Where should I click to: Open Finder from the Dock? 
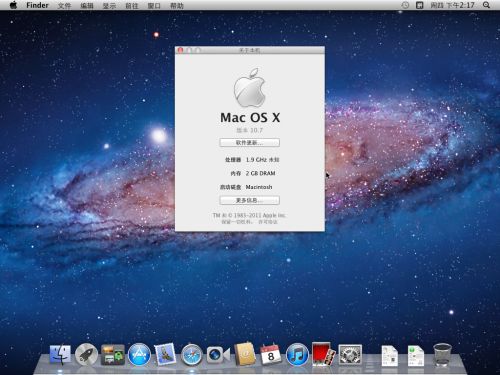[60, 354]
